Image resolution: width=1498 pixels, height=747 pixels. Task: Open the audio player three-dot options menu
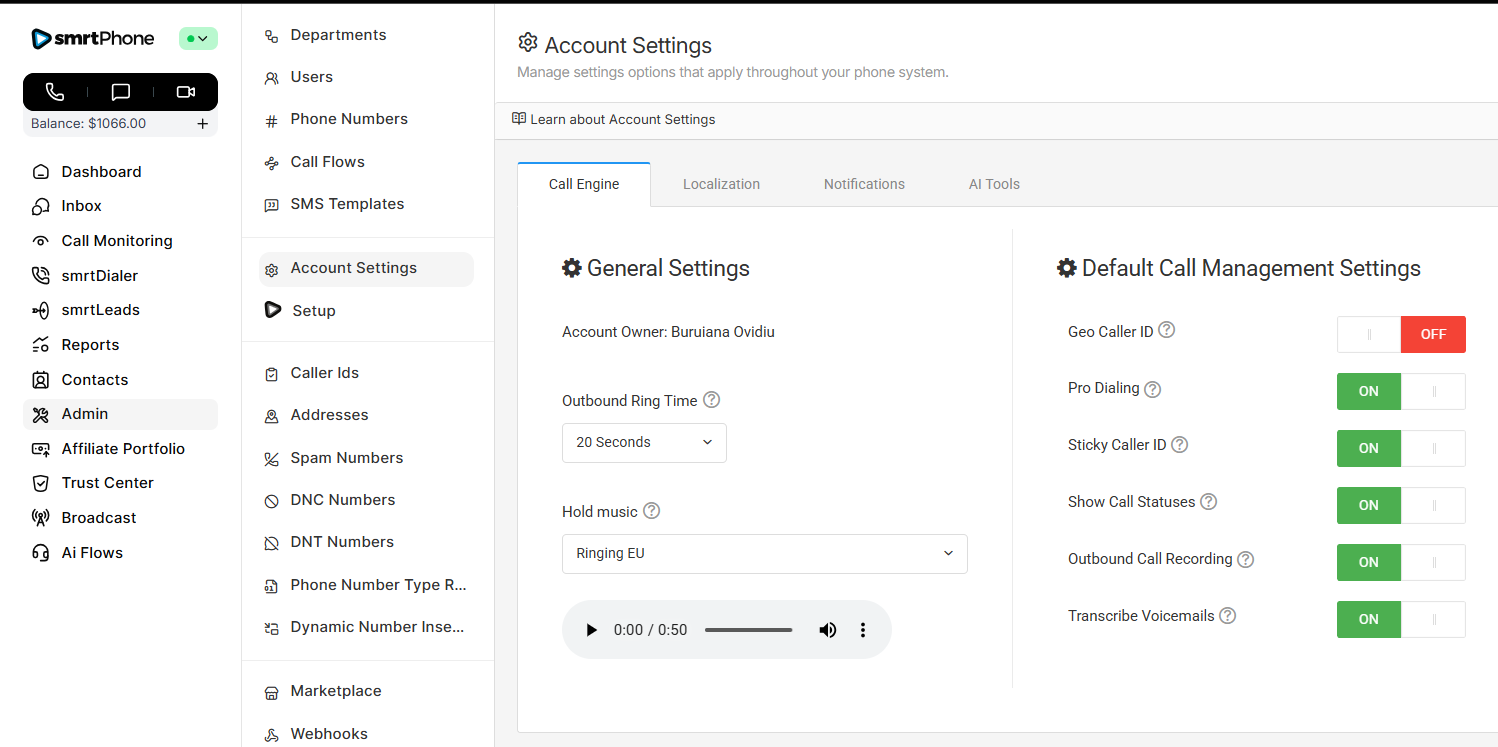pos(863,630)
